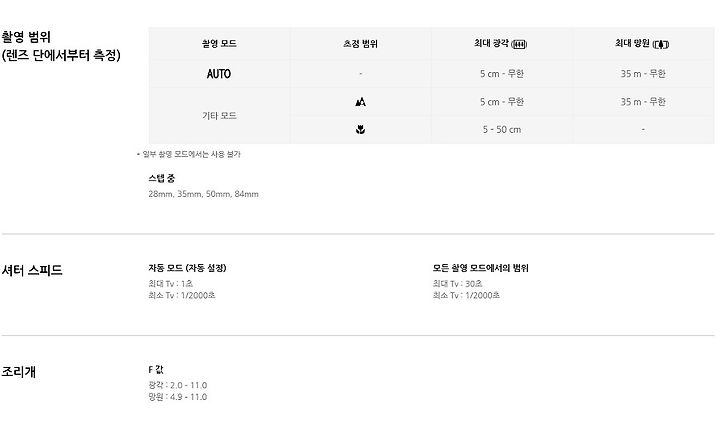Click the 기타 모드 row label
The image size is (720, 436).
219,116
